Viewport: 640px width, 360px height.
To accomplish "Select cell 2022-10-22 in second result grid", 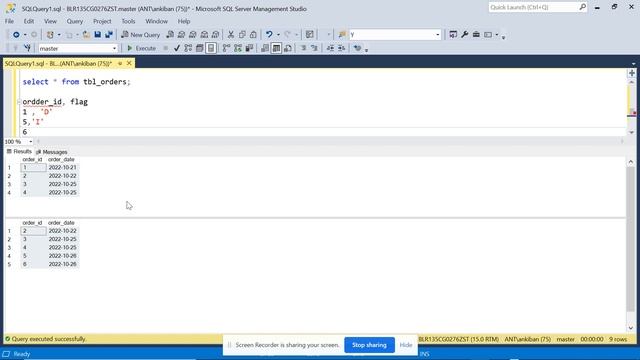I will click(x=62, y=231).
